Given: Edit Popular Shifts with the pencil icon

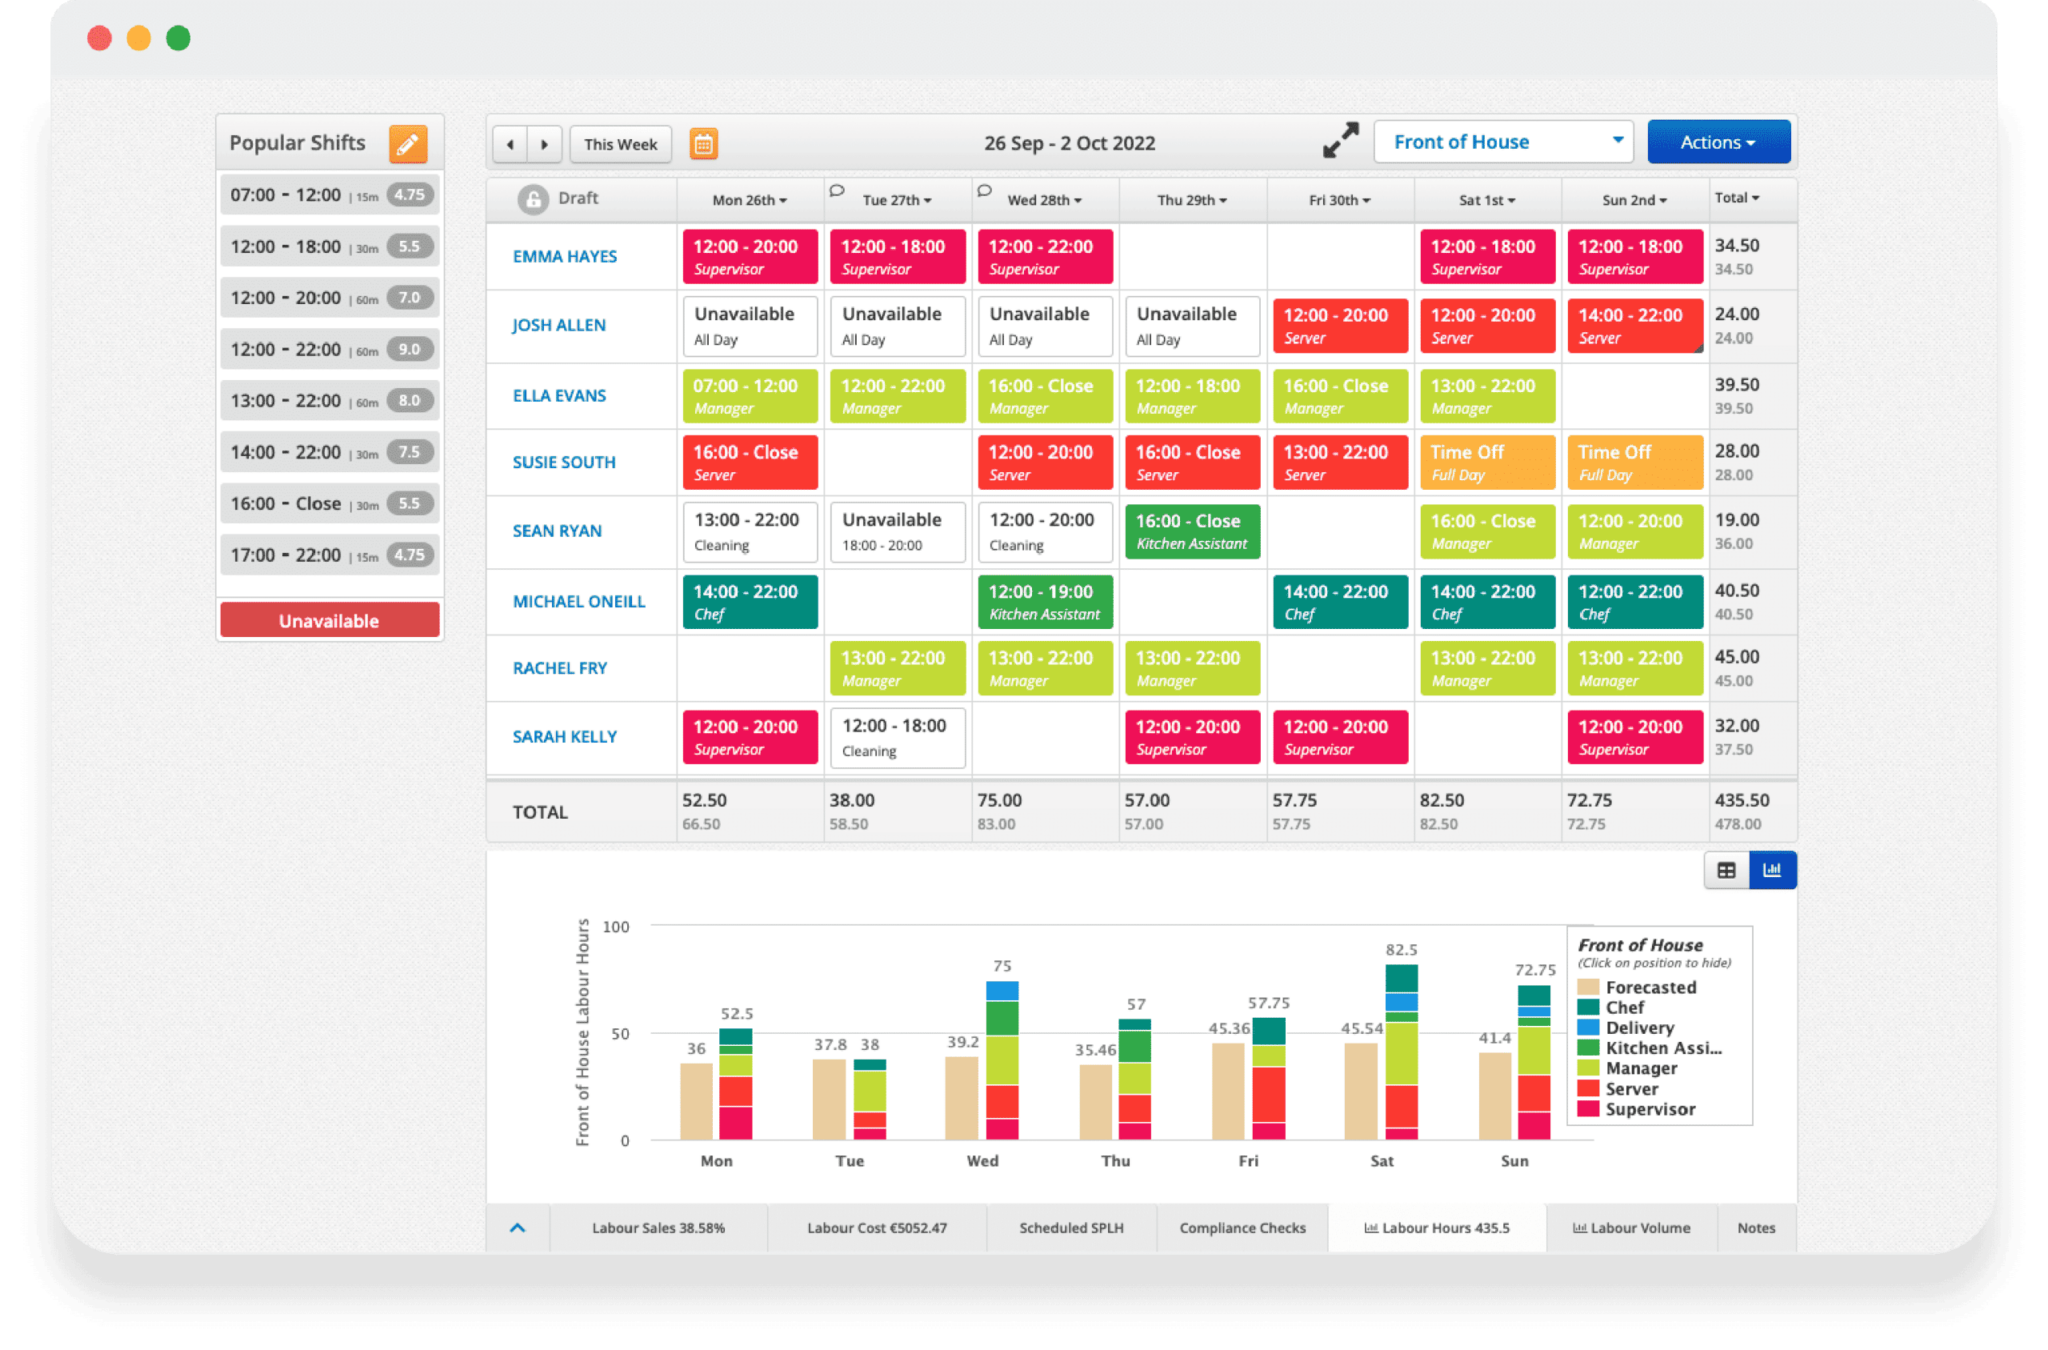Looking at the screenshot, I should click(408, 144).
